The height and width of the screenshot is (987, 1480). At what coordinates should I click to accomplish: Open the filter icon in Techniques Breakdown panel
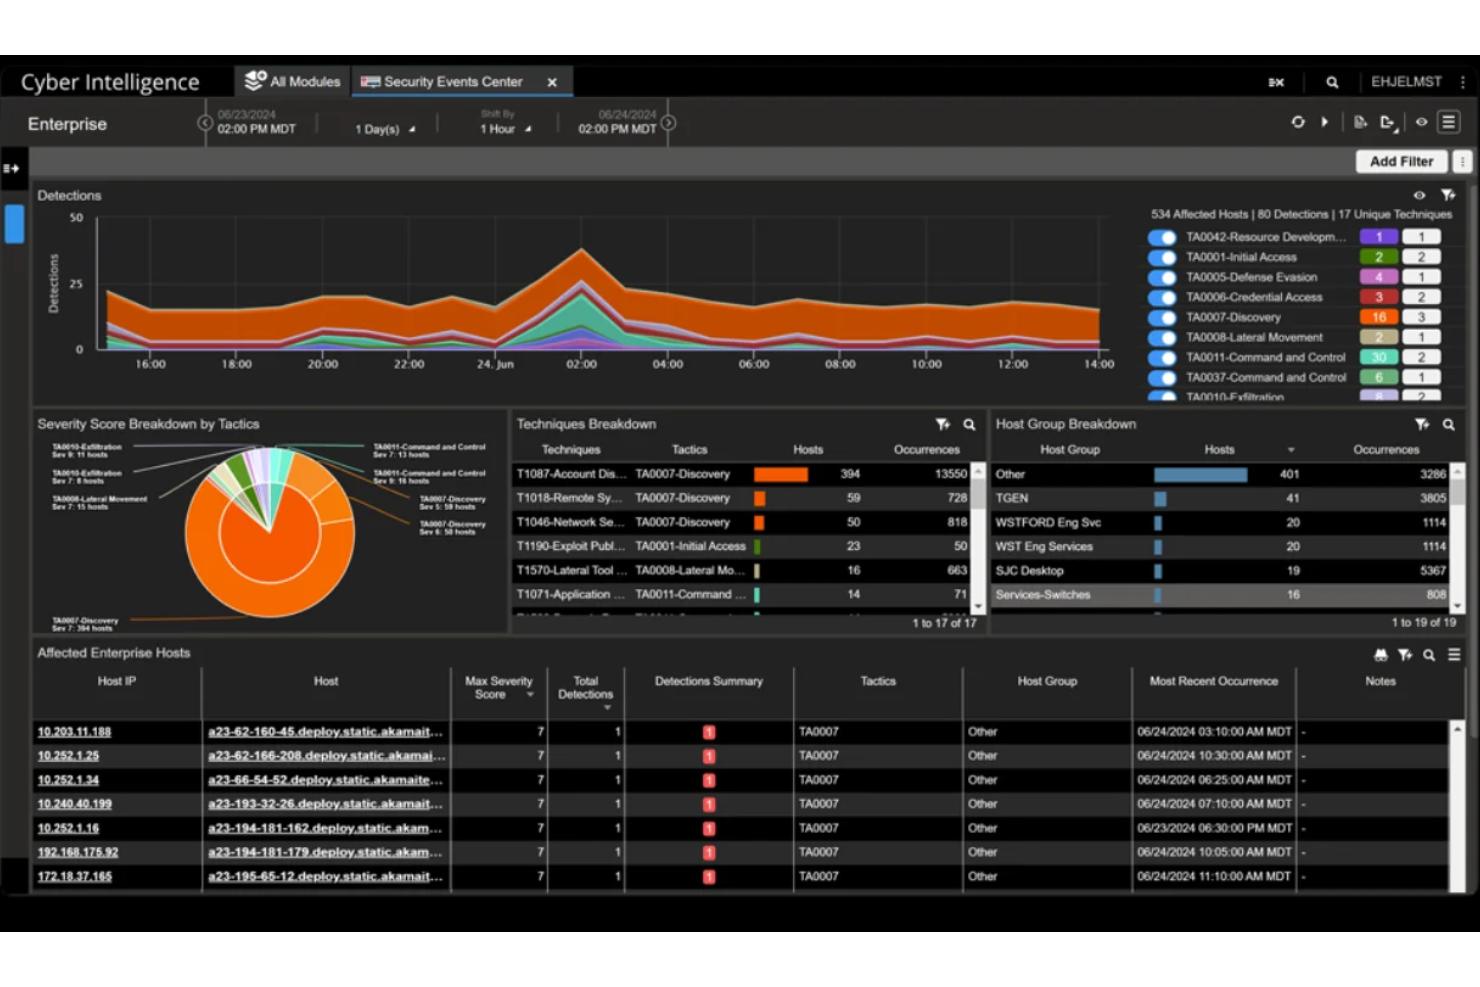click(942, 424)
